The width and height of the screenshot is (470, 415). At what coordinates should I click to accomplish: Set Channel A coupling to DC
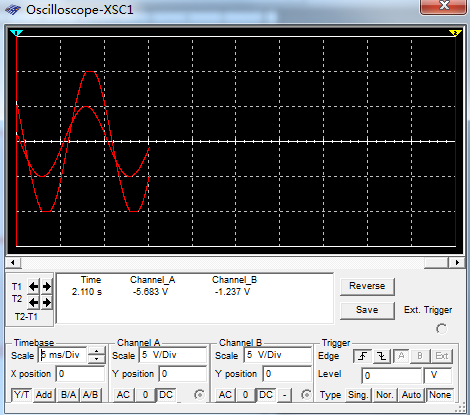(166, 395)
